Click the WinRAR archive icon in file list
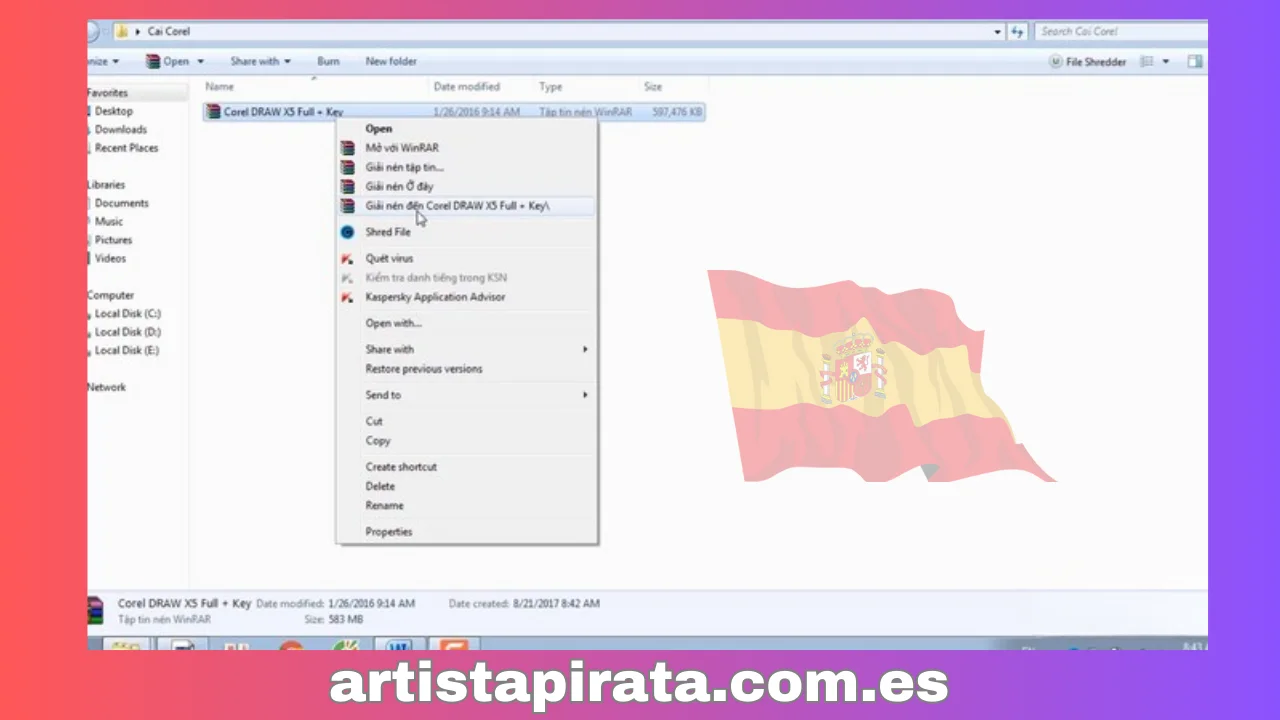1280x720 pixels. 213,112
